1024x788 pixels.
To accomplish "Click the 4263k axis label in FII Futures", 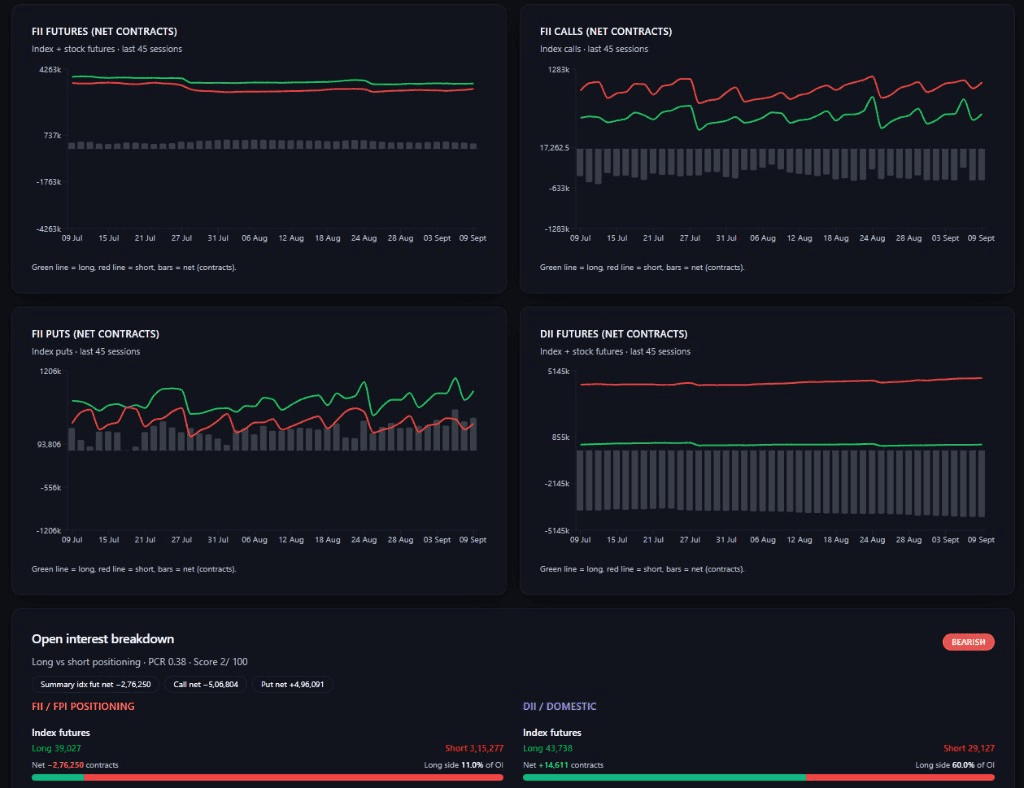I will (x=50, y=70).
